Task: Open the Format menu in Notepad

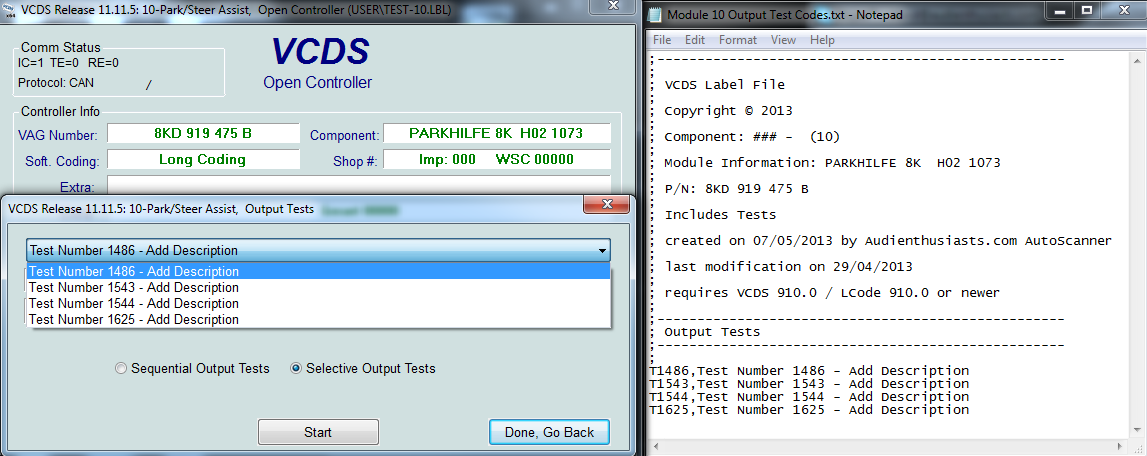Action: point(737,40)
